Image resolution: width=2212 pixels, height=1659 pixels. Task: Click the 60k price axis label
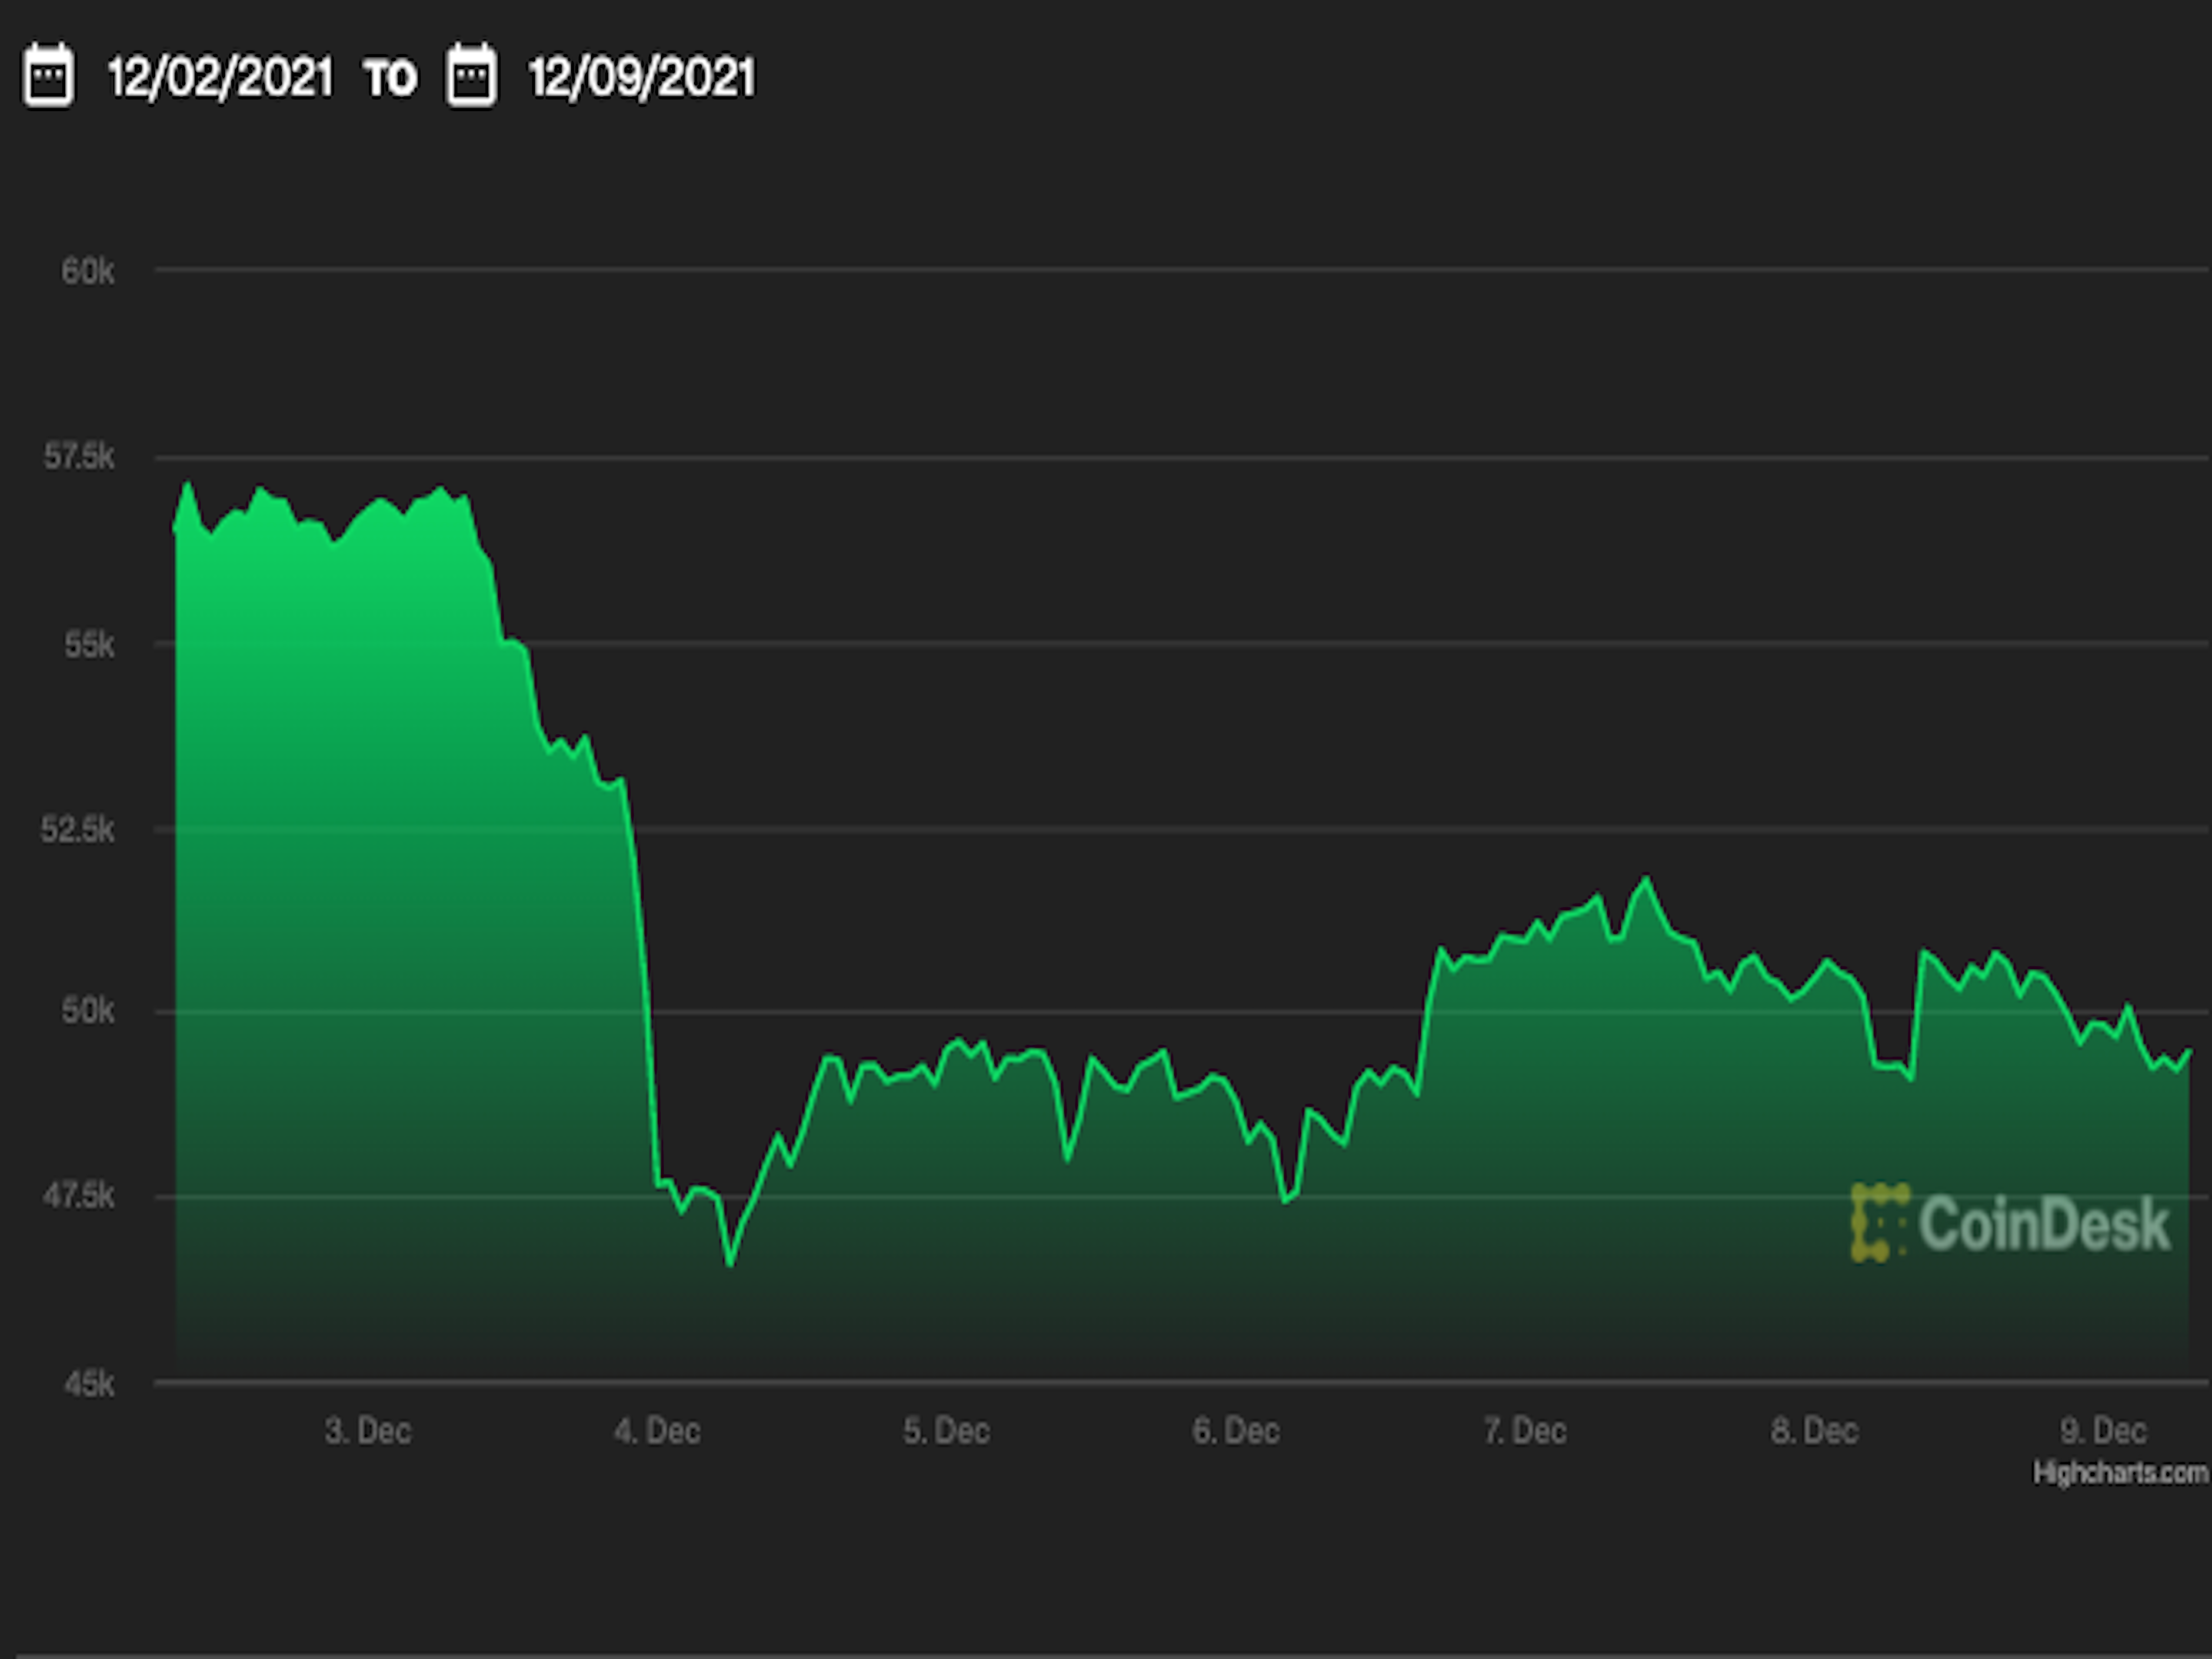coord(88,271)
